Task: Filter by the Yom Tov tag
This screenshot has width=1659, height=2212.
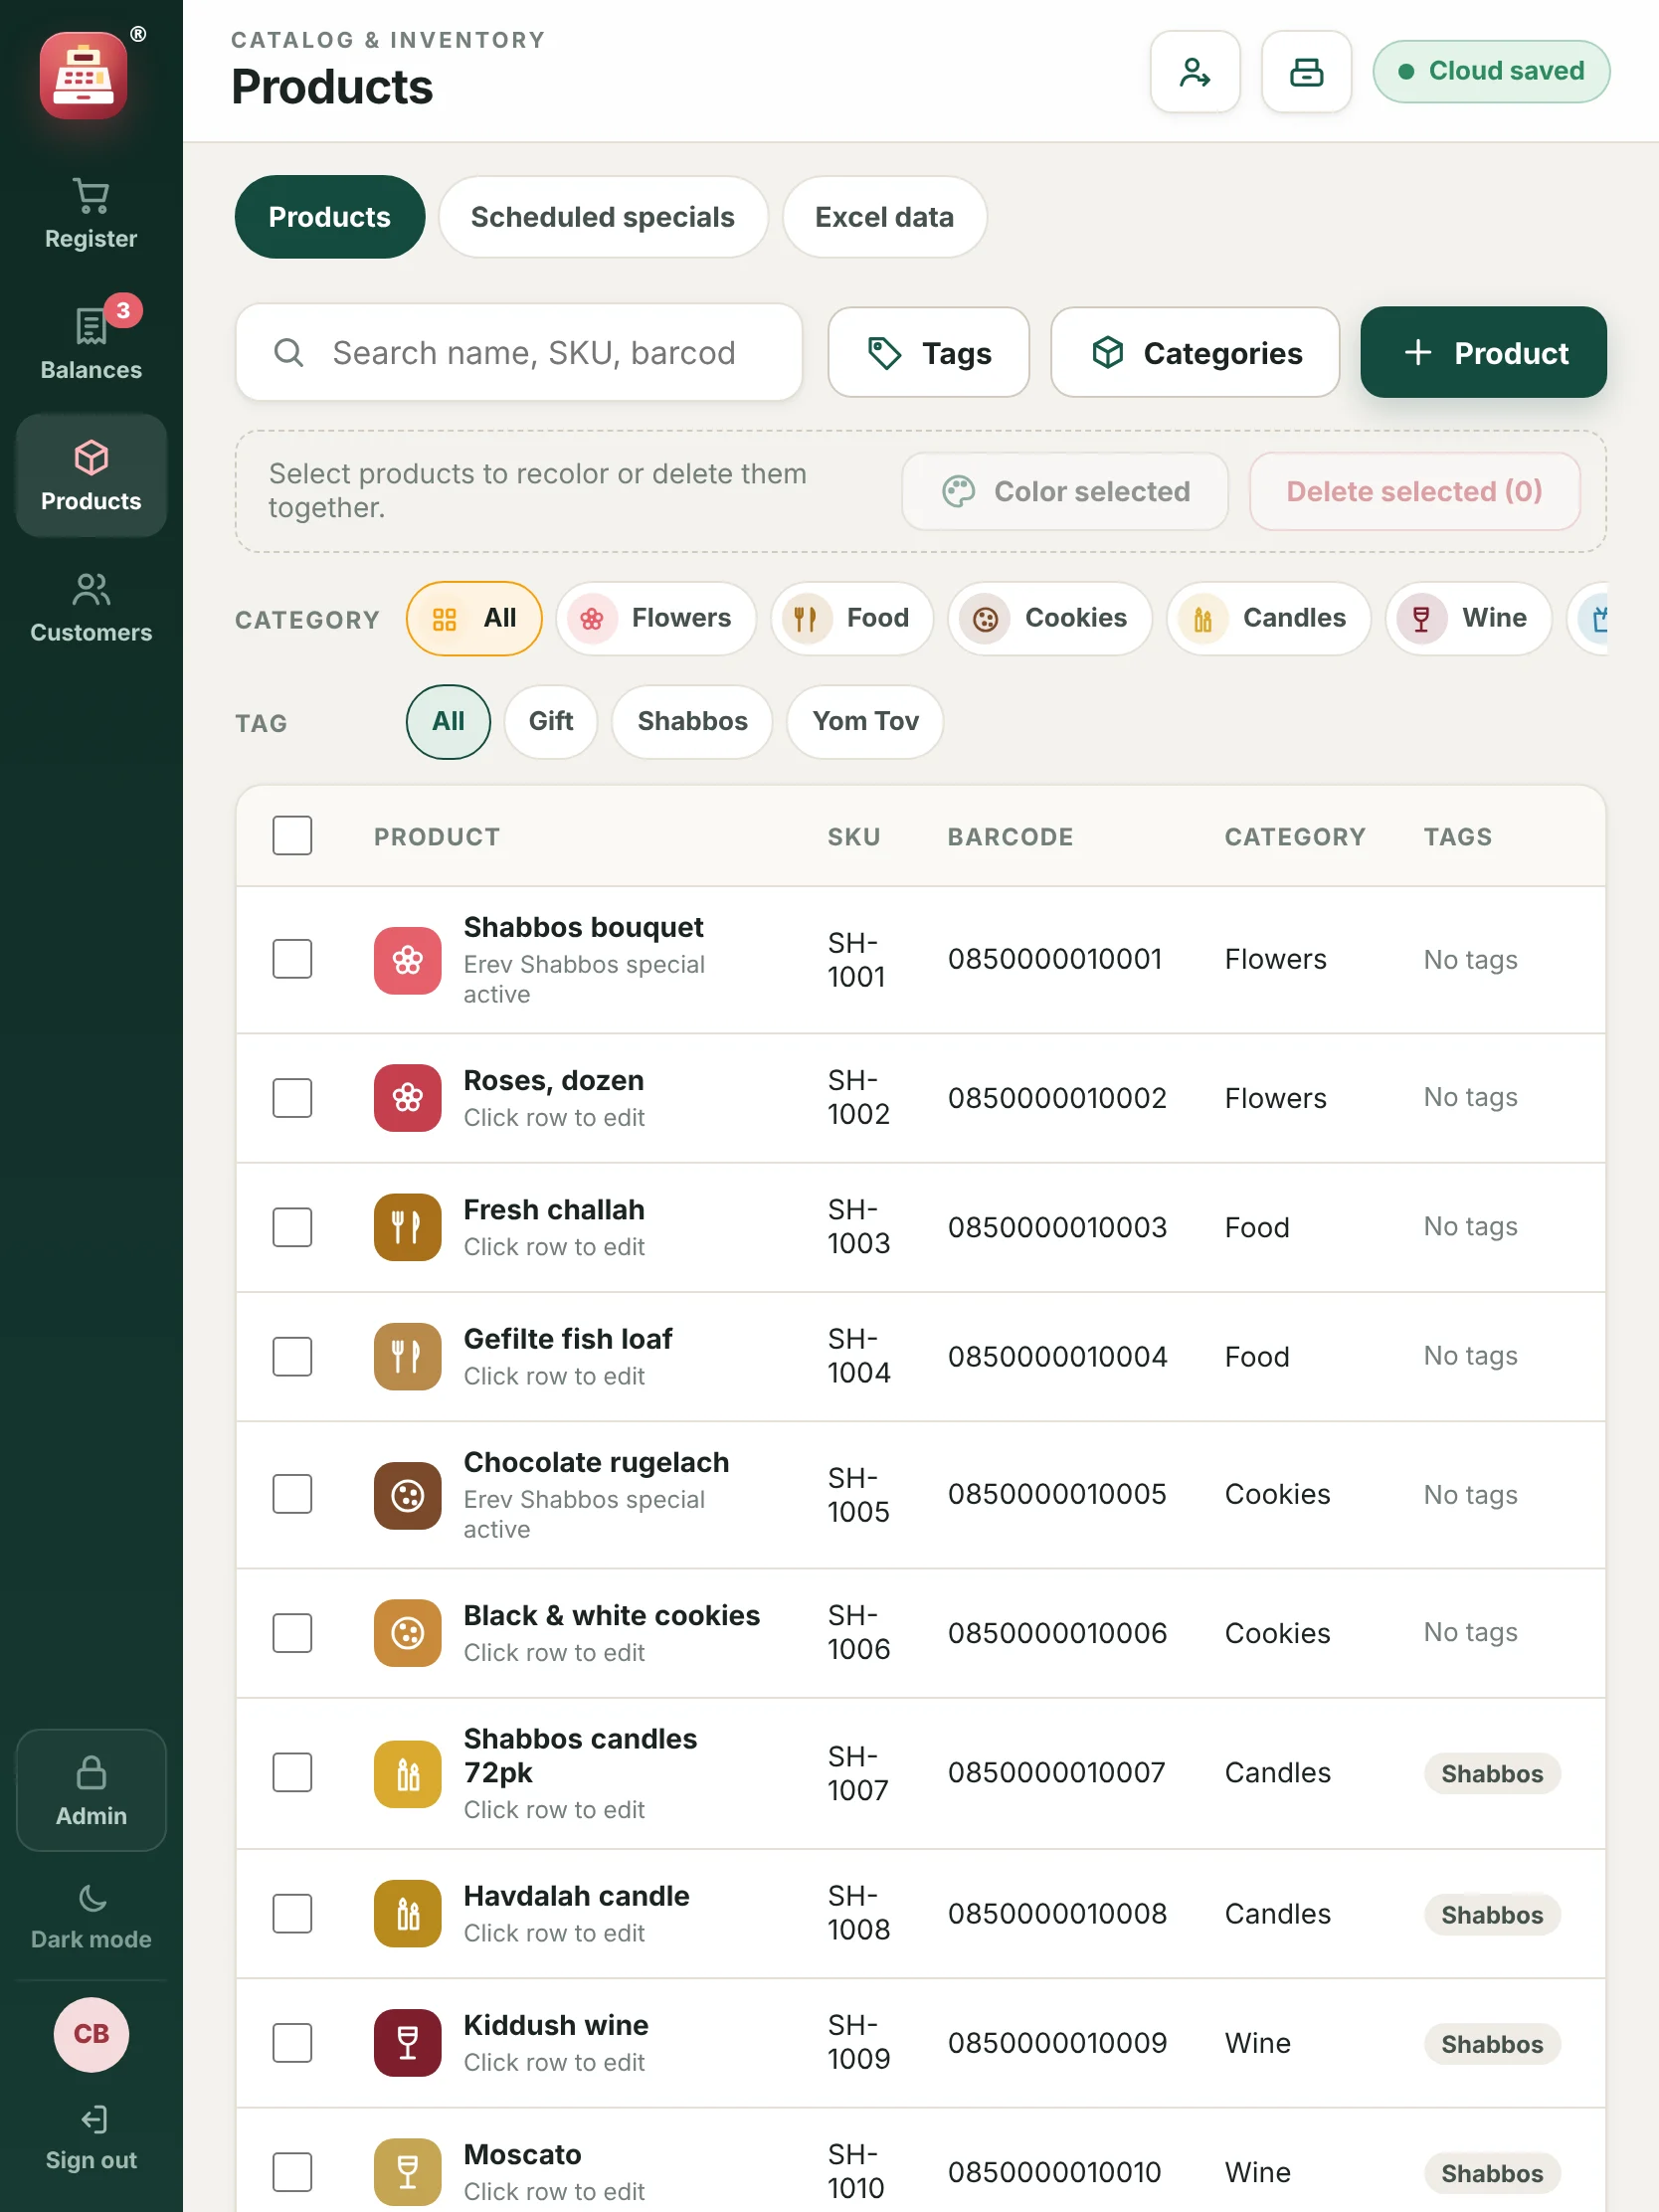Action: point(865,721)
